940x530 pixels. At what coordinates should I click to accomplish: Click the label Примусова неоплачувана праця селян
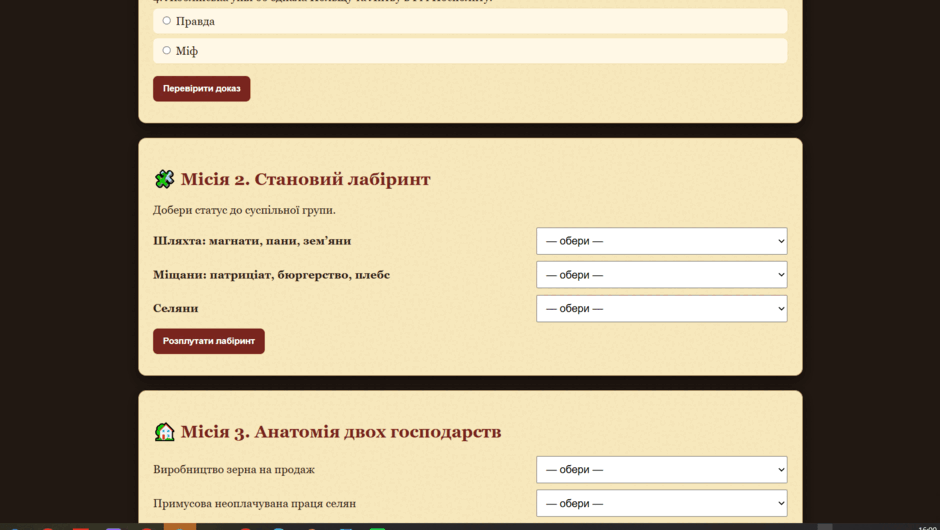click(x=254, y=504)
